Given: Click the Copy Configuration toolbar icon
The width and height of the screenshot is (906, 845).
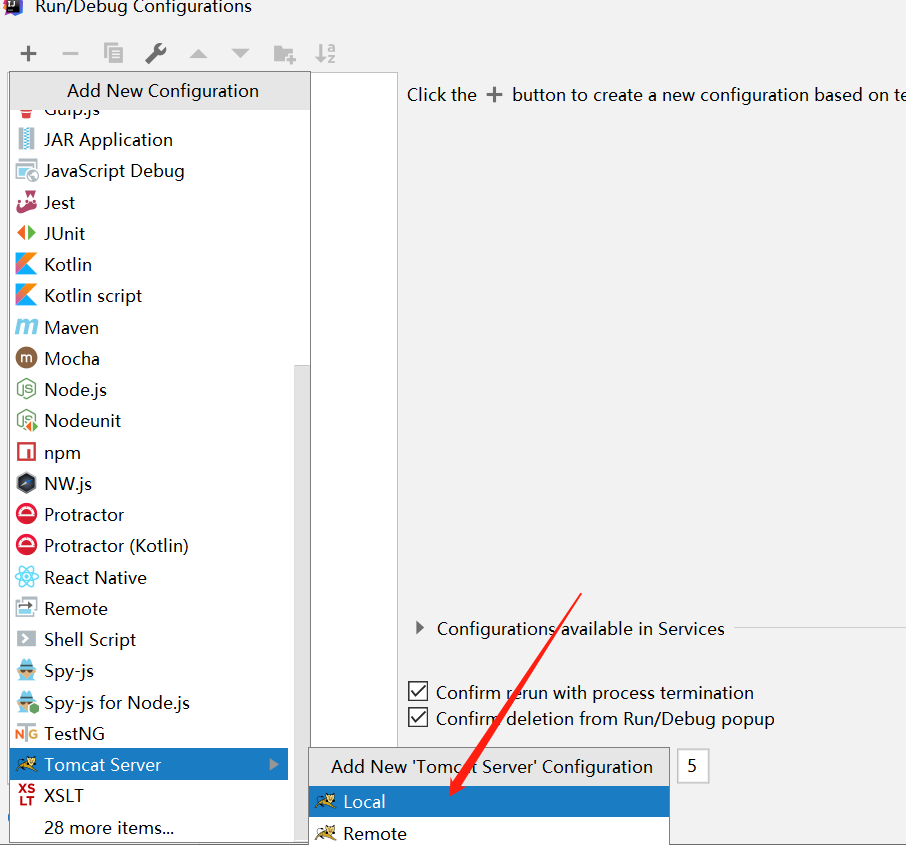Looking at the screenshot, I should point(113,53).
